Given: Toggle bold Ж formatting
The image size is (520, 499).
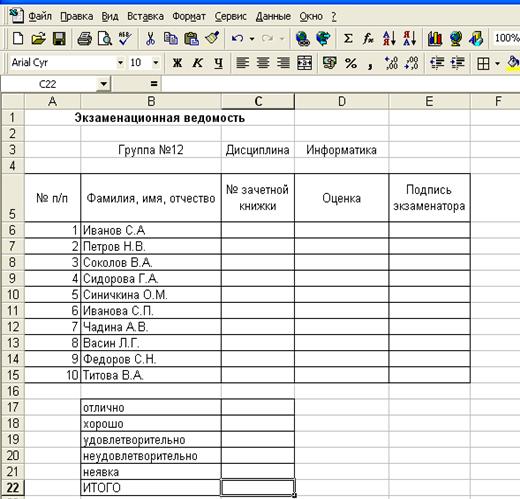Looking at the screenshot, I should 177,63.
